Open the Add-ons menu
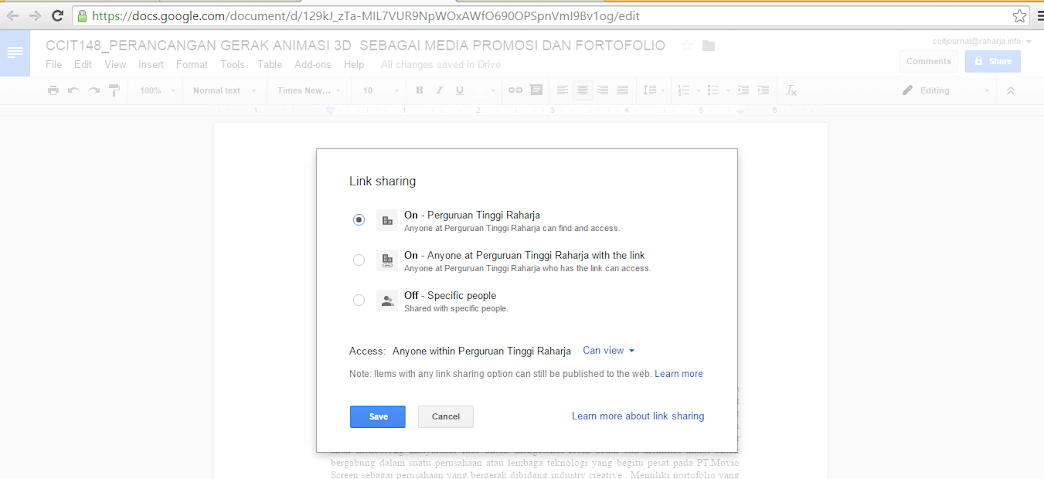 (313, 65)
